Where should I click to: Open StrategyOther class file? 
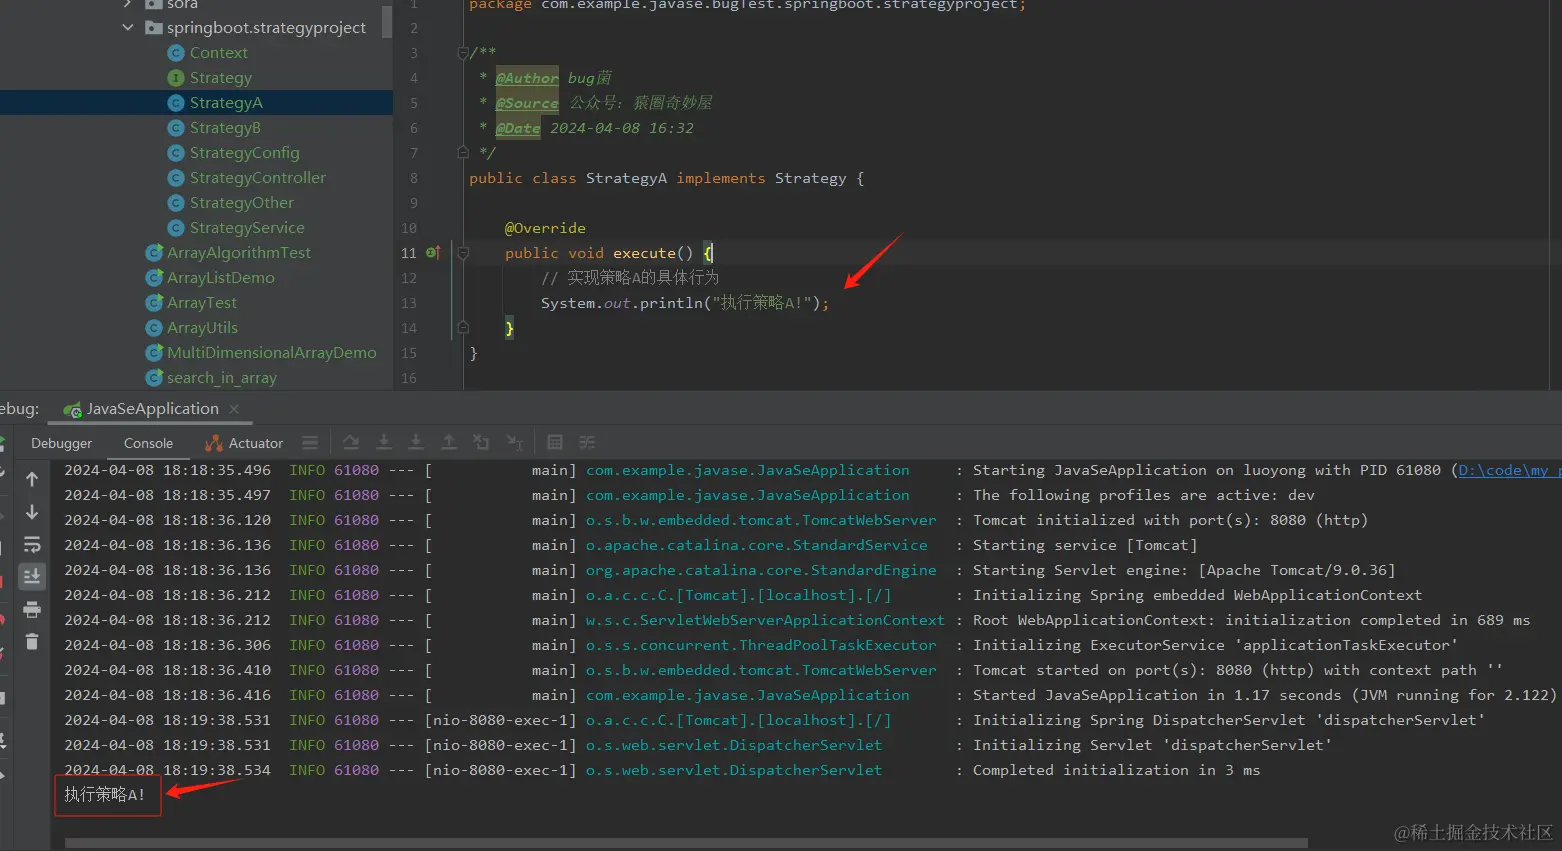click(x=241, y=203)
